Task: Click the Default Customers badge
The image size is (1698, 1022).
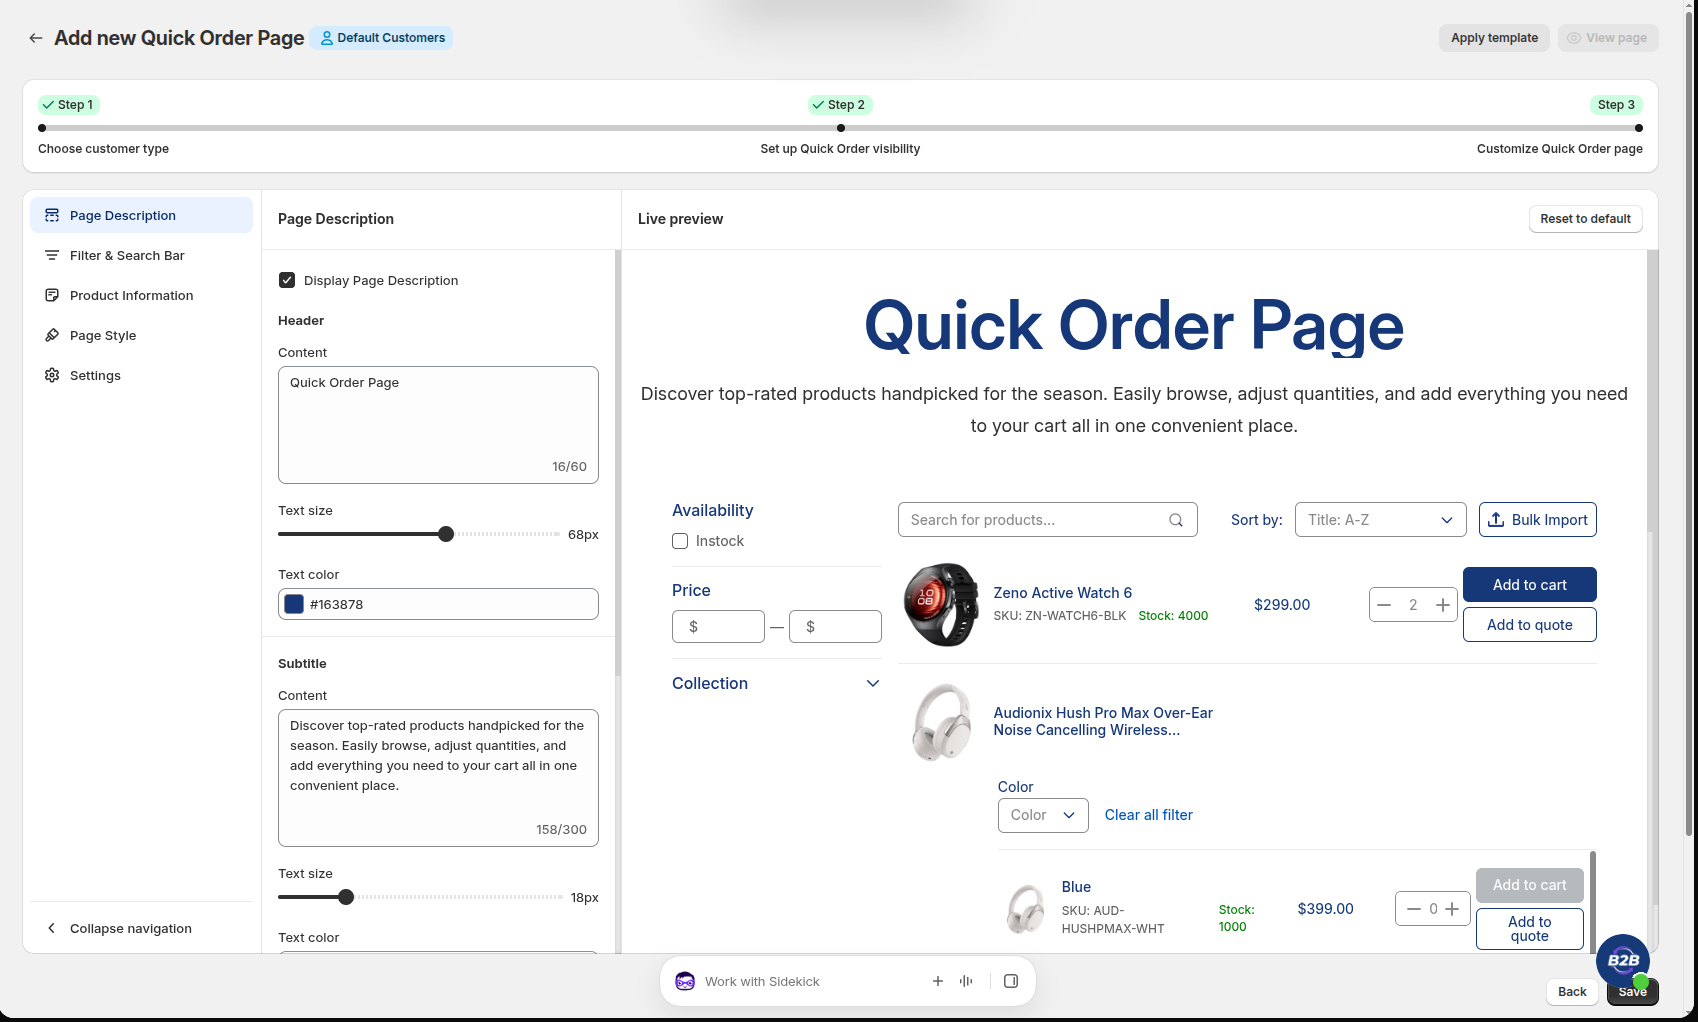Action: point(382,38)
